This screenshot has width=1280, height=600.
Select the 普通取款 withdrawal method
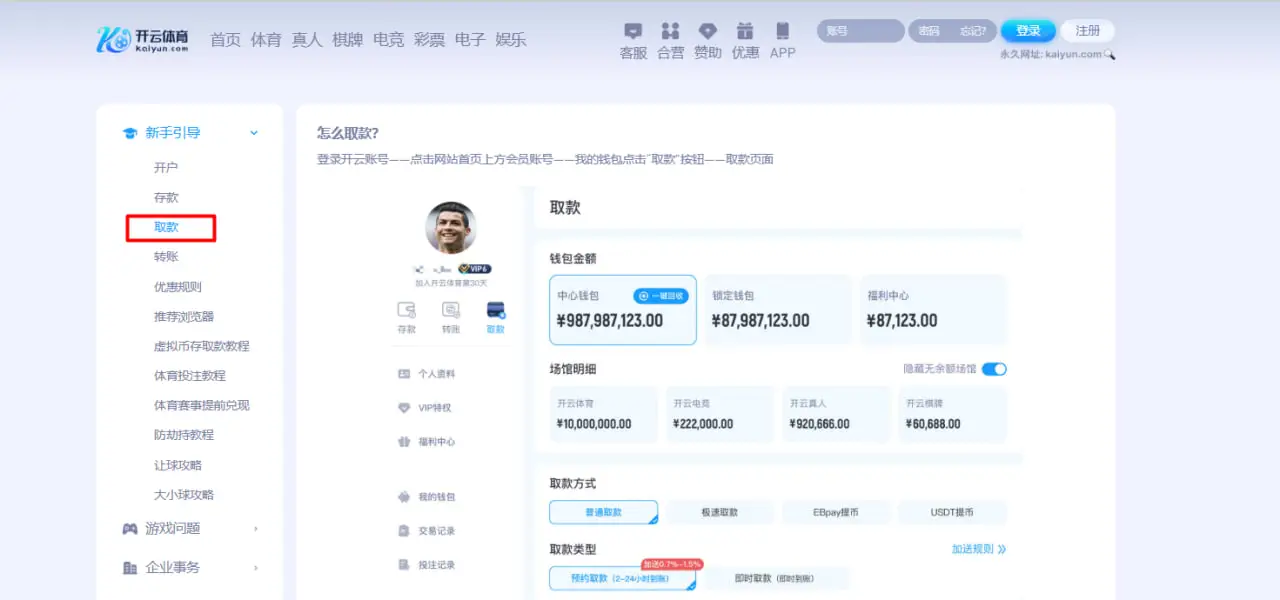pos(604,511)
